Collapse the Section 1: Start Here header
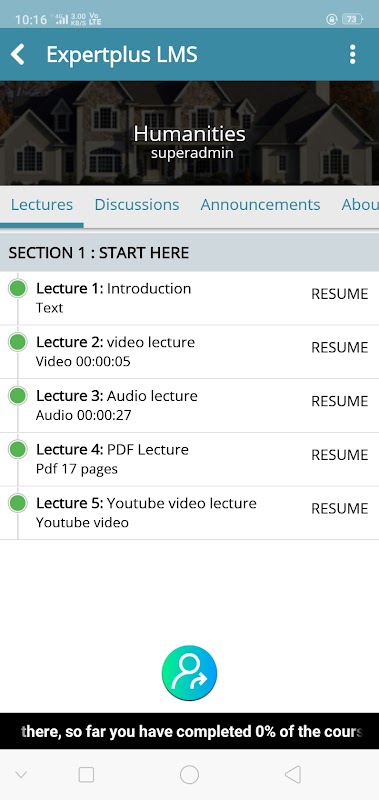 point(189,253)
